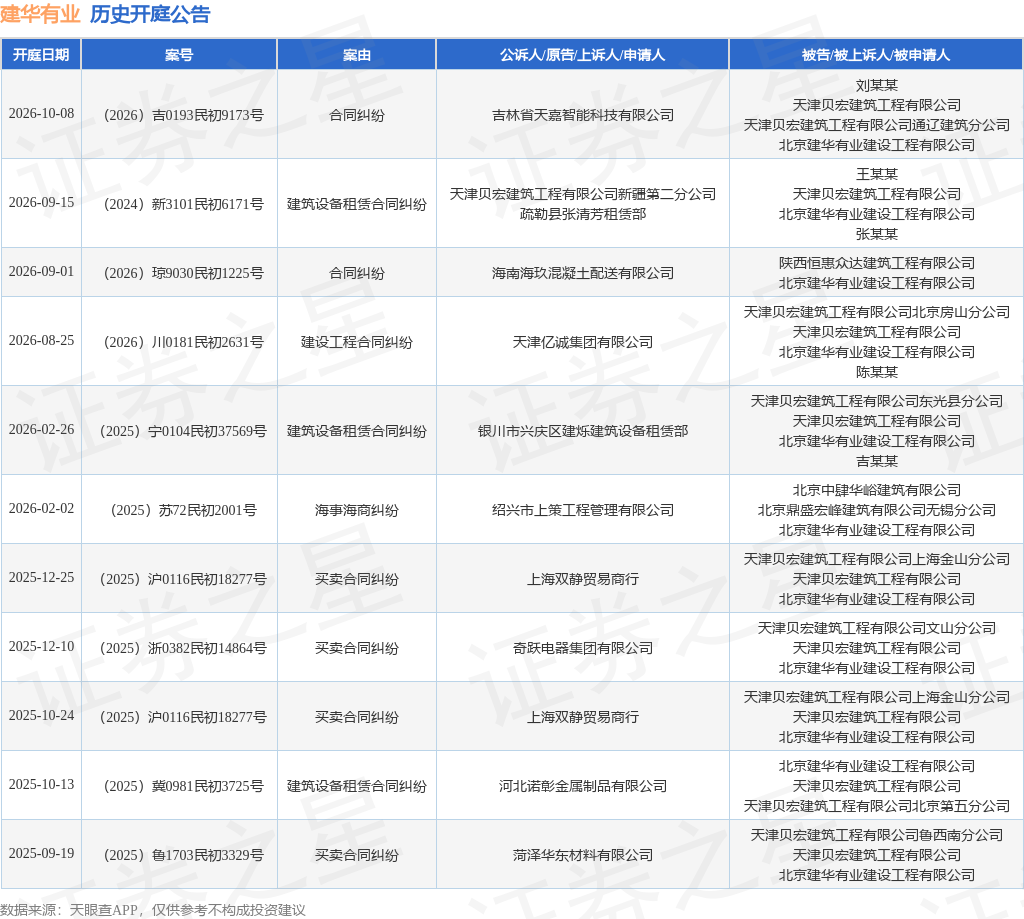Image resolution: width=1024 pixels, height=919 pixels.
Task: Click the 案由 column header
Action: click(357, 55)
